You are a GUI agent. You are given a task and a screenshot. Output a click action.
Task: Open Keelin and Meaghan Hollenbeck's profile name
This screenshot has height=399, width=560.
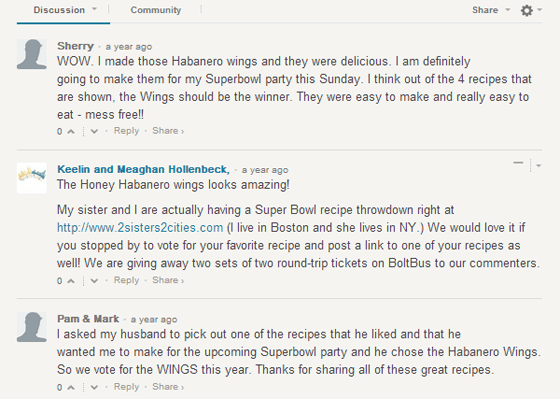[144, 169]
